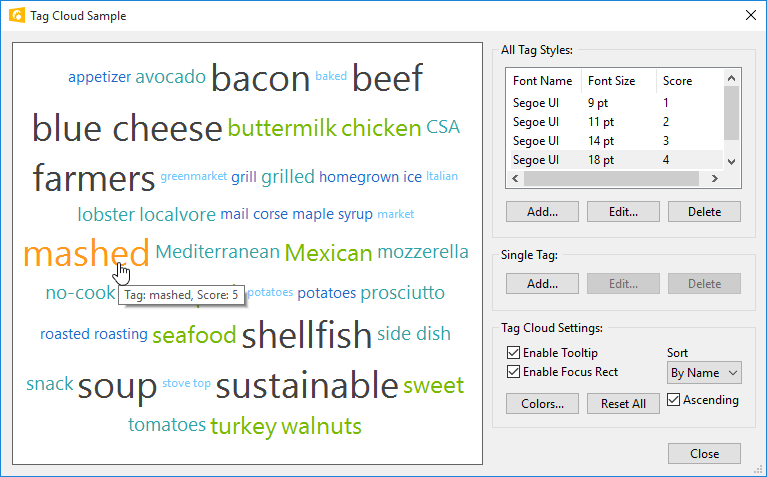The width and height of the screenshot is (767, 477).
Task: Click scroll up arrow in tag styles list
Action: click(x=731, y=78)
